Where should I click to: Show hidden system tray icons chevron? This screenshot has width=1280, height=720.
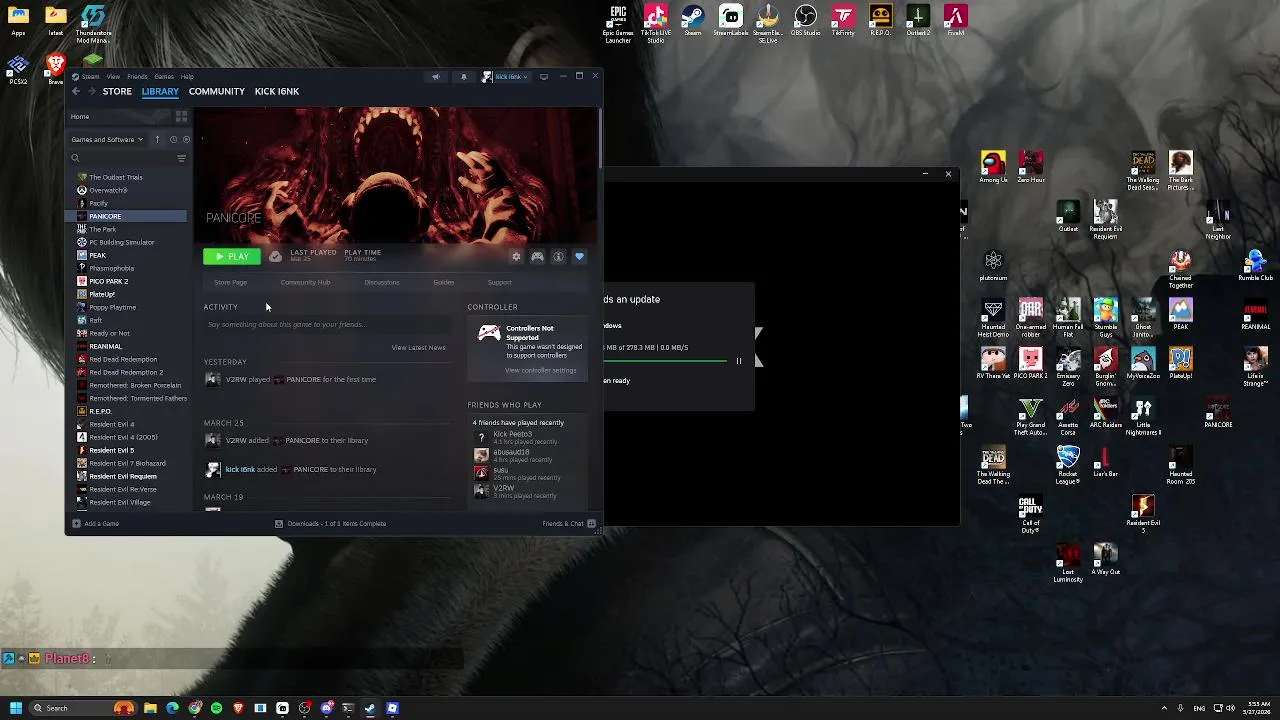[1164, 708]
